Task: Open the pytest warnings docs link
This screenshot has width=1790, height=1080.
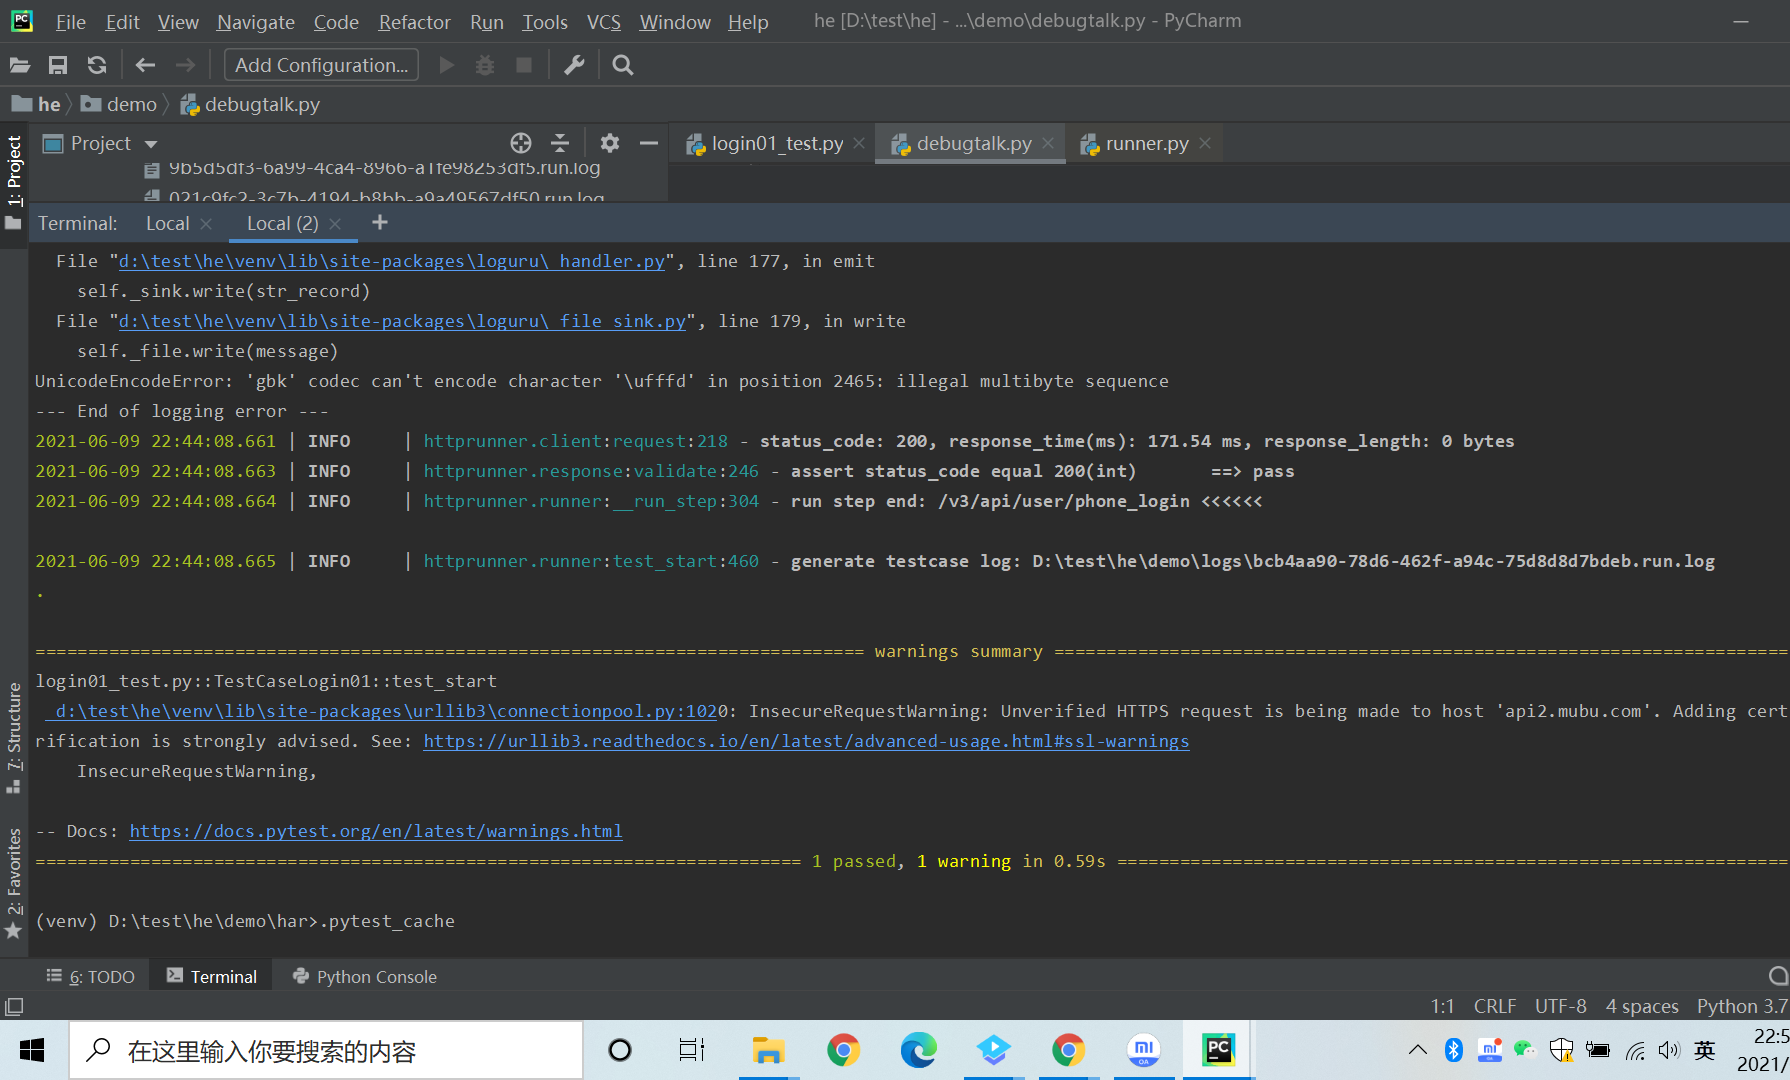Action: pyautogui.click(x=376, y=831)
